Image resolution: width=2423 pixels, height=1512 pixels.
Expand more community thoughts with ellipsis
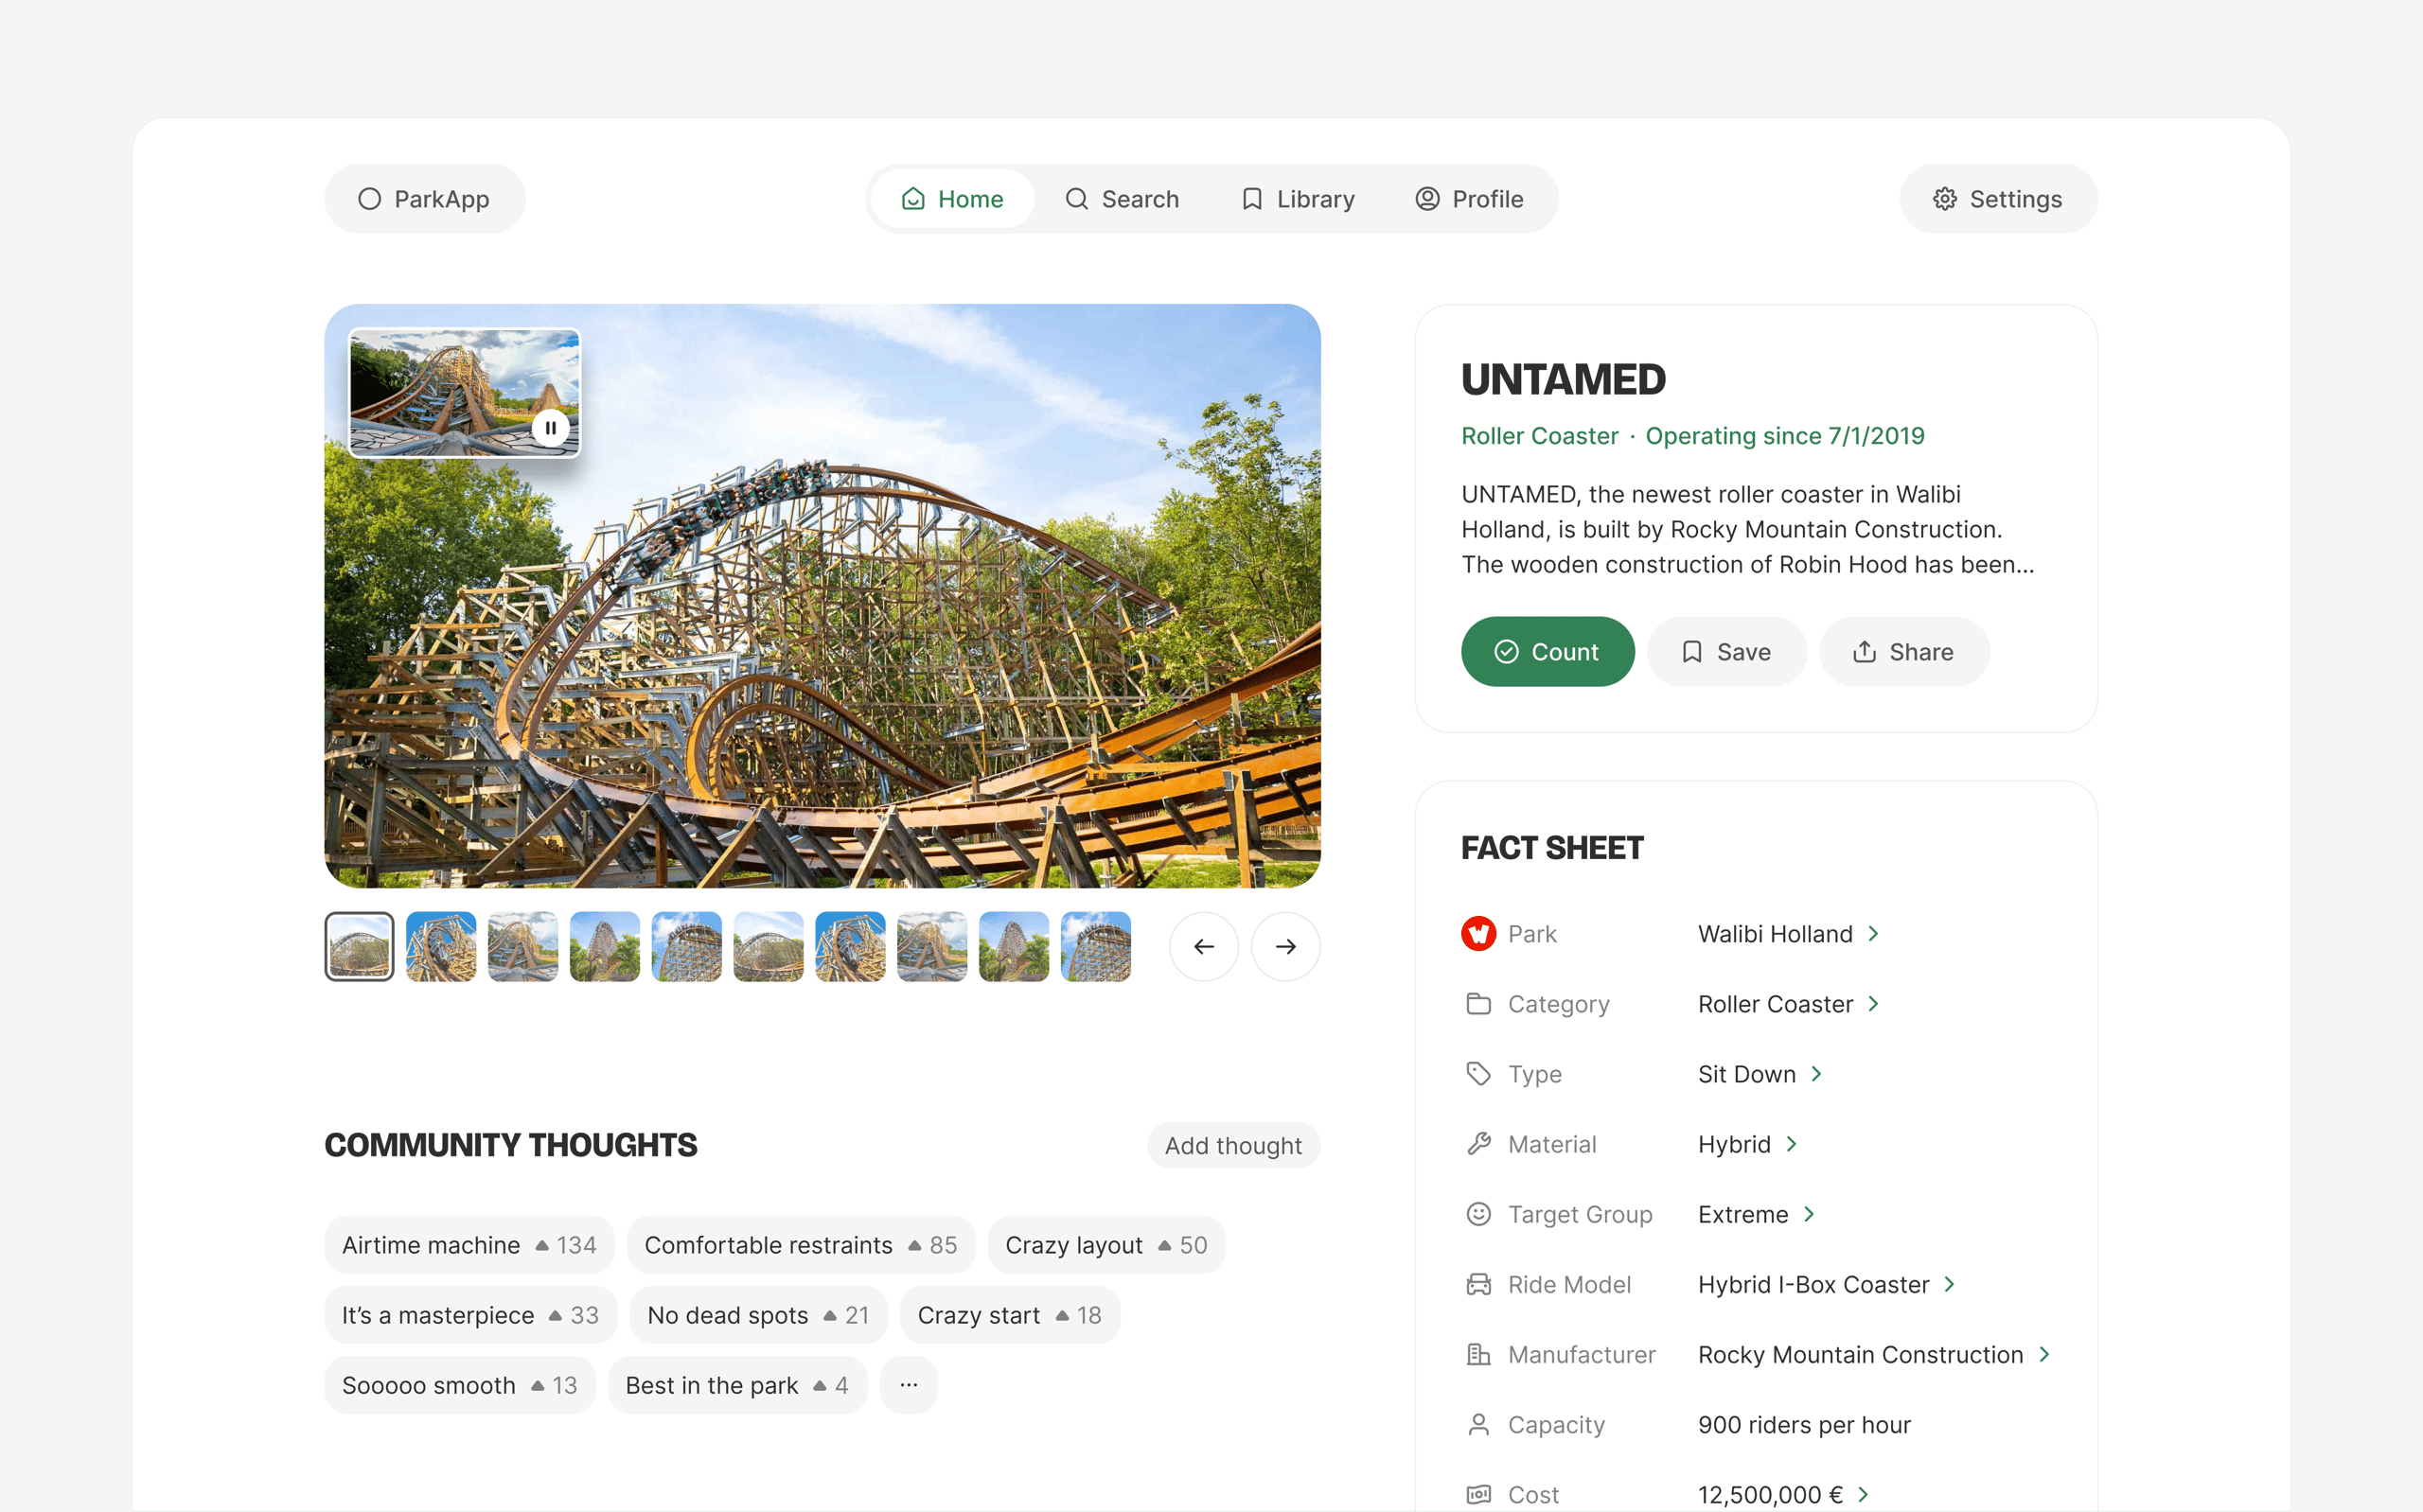[908, 1385]
